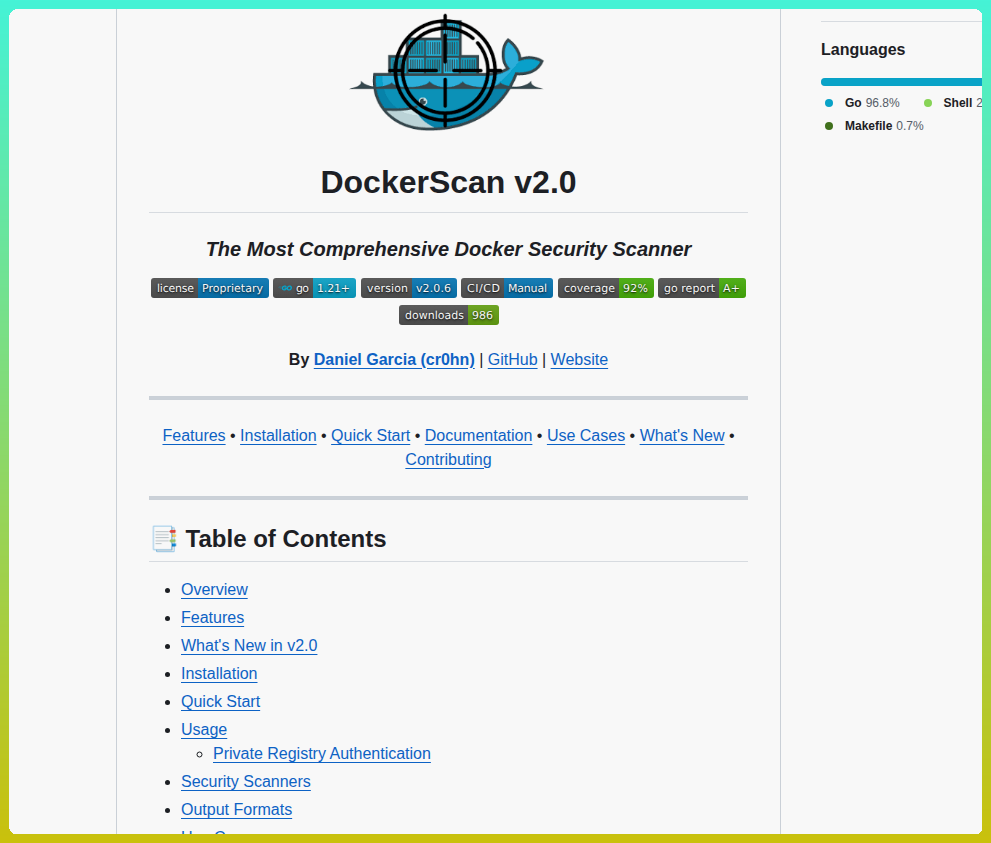Click the go report A+ badge
Image resolution: width=991 pixels, height=843 pixels.
(702, 288)
